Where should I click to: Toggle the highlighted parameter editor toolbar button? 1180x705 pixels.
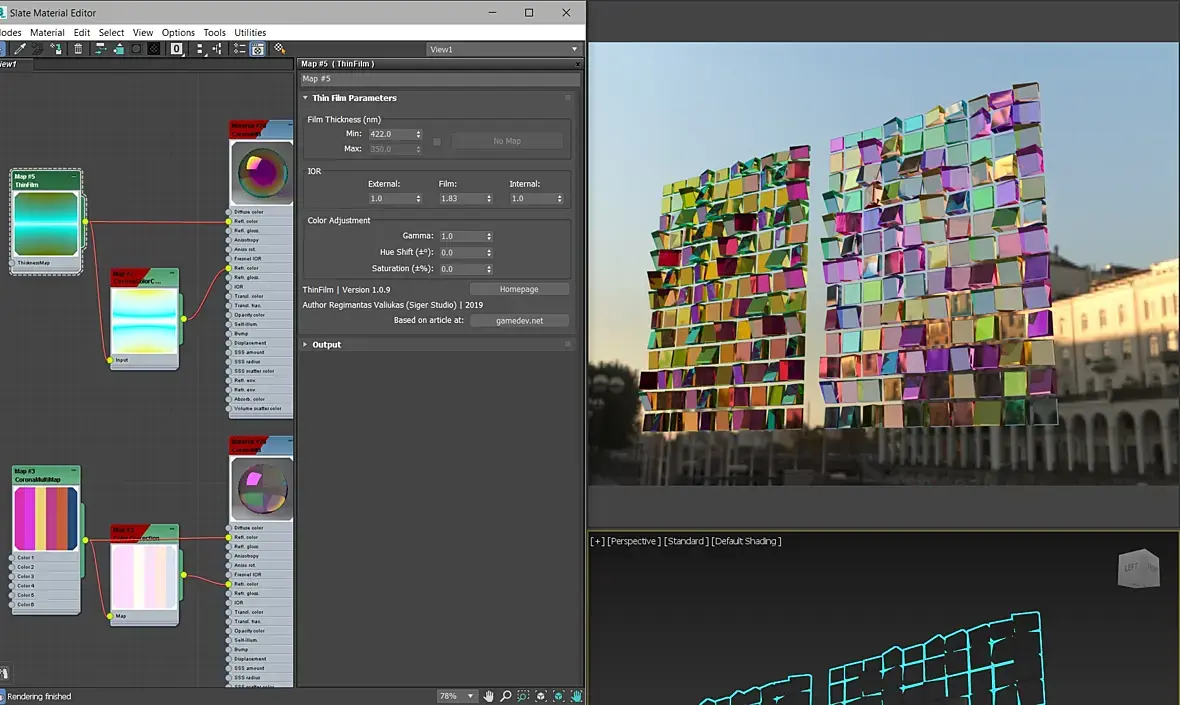257,48
